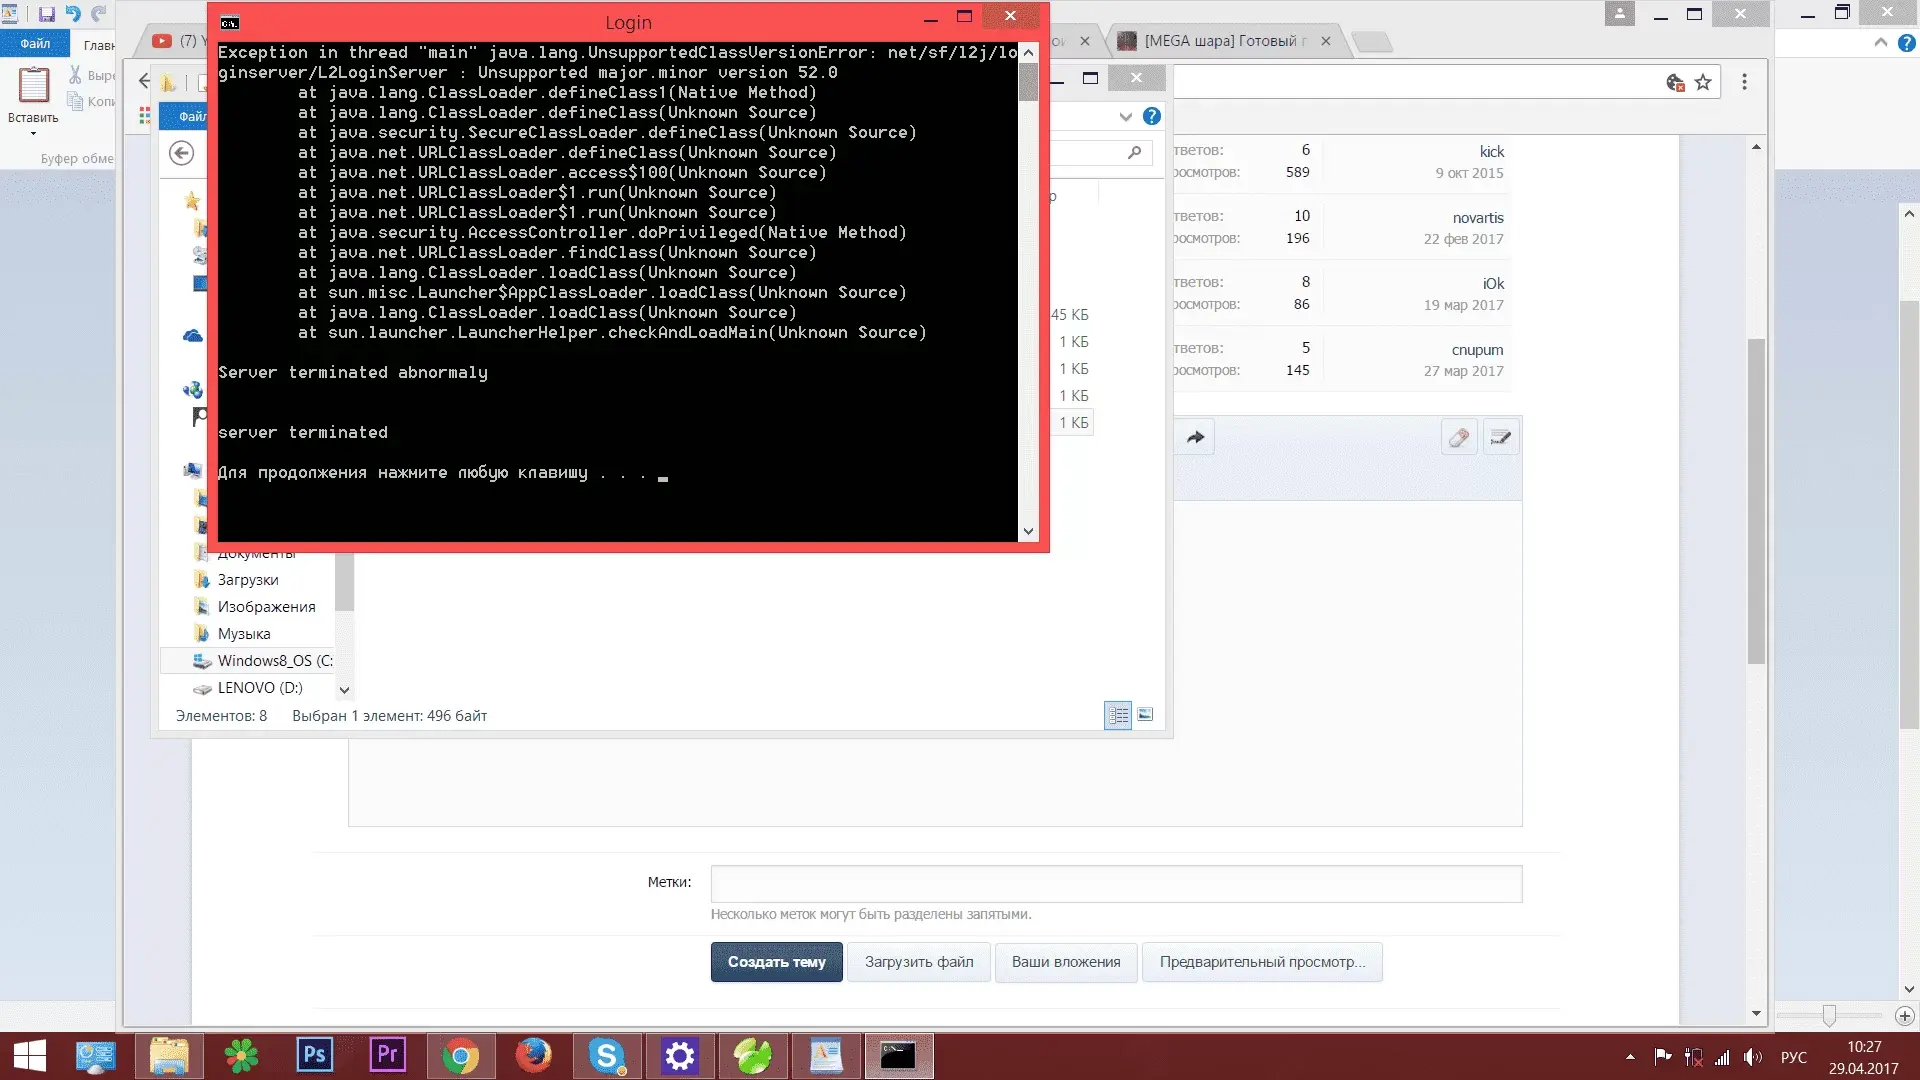The width and height of the screenshot is (1920, 1080).
Task: Open Explorer help question mark icon
Action: 1152,116
